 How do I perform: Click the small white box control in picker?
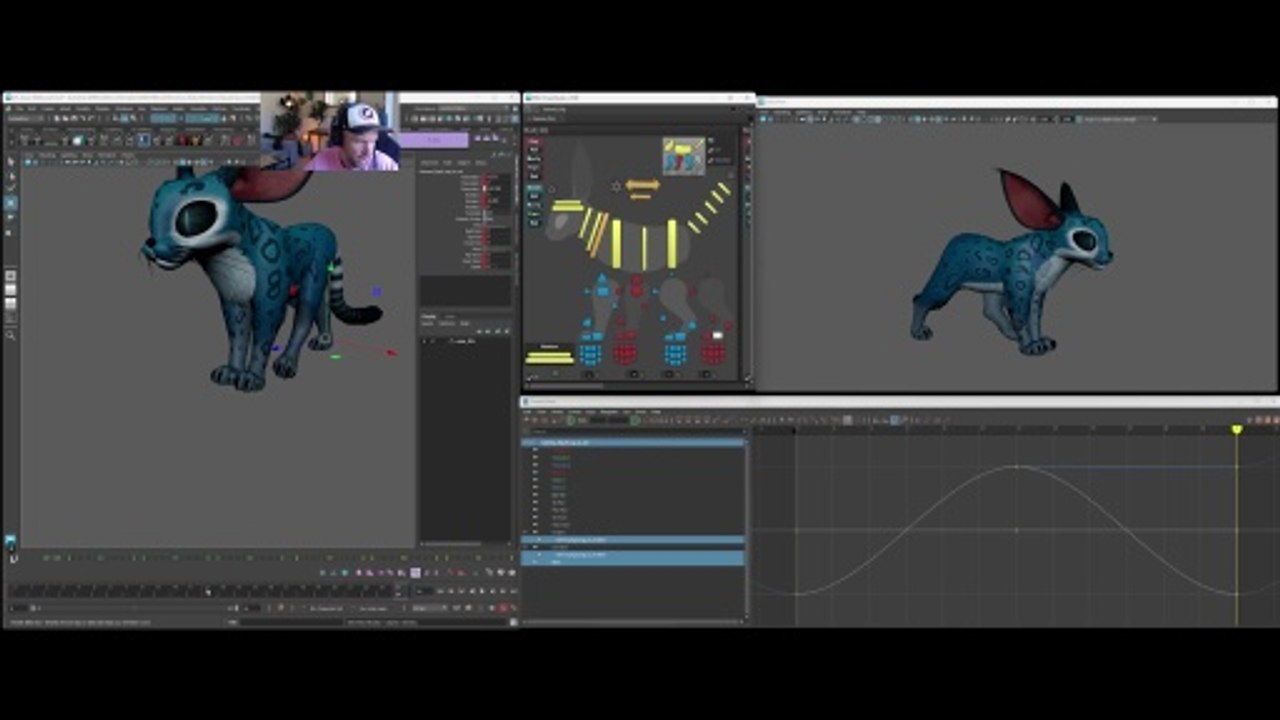click(x=717, y=335)
